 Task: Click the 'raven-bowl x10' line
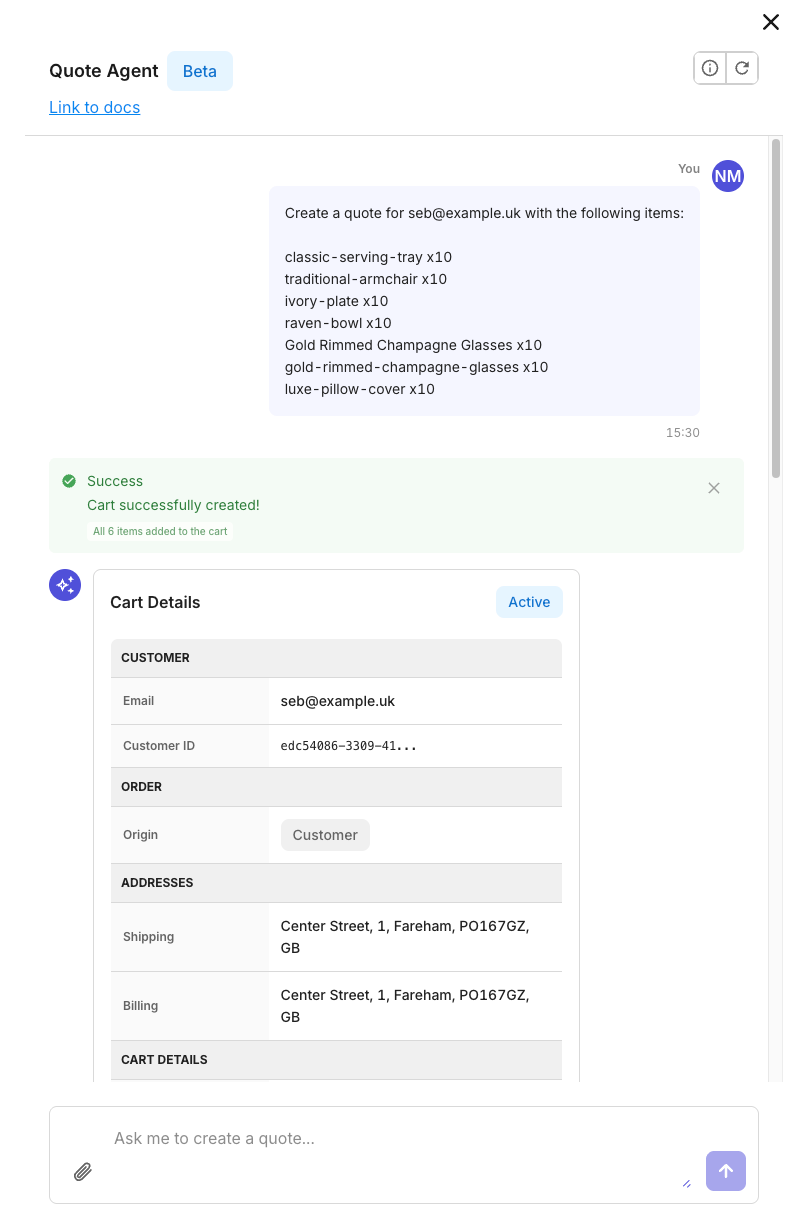[x=338, y=323]
